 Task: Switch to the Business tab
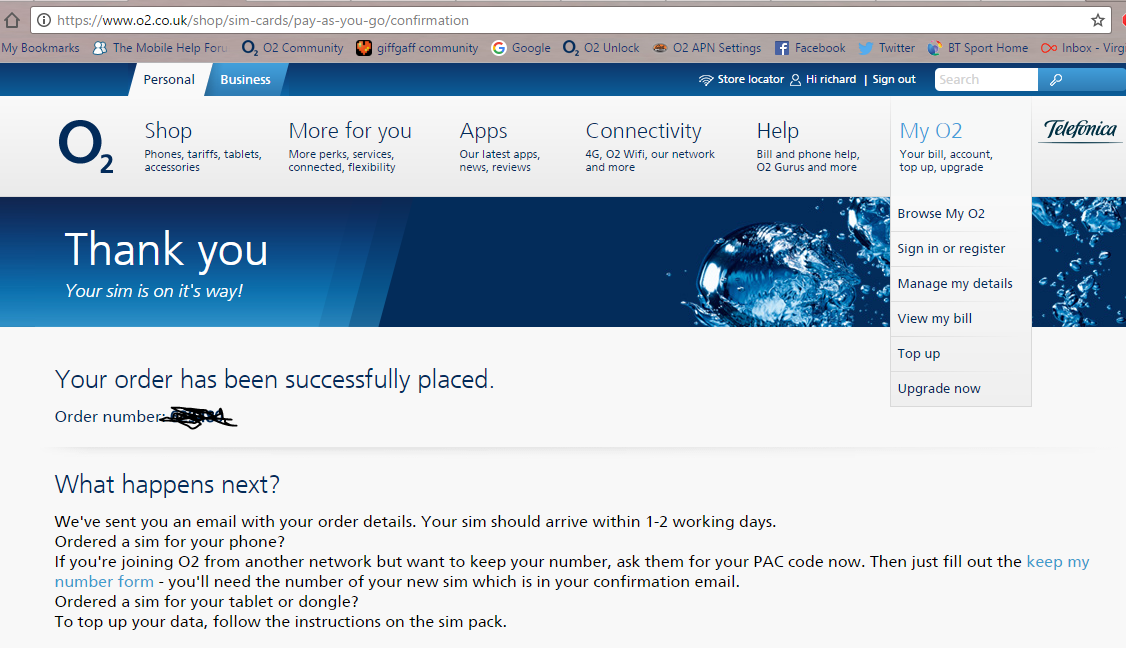pyautogui.click(x=245, y=80)
